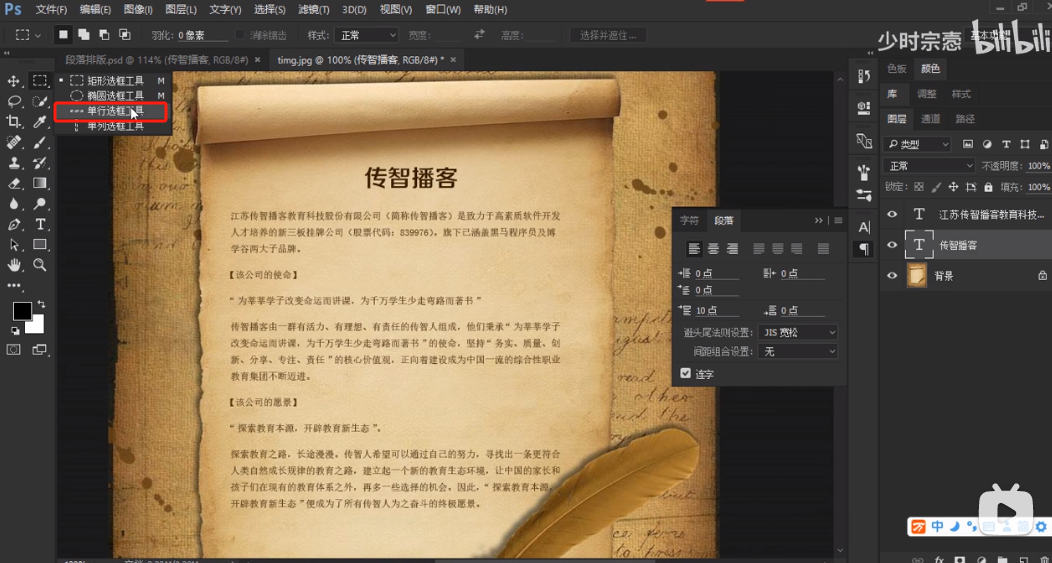Image resolution: width=1052 pixels, height=563 pixels.
Task: Select the Lasso tool
Action: coord(13,101)
